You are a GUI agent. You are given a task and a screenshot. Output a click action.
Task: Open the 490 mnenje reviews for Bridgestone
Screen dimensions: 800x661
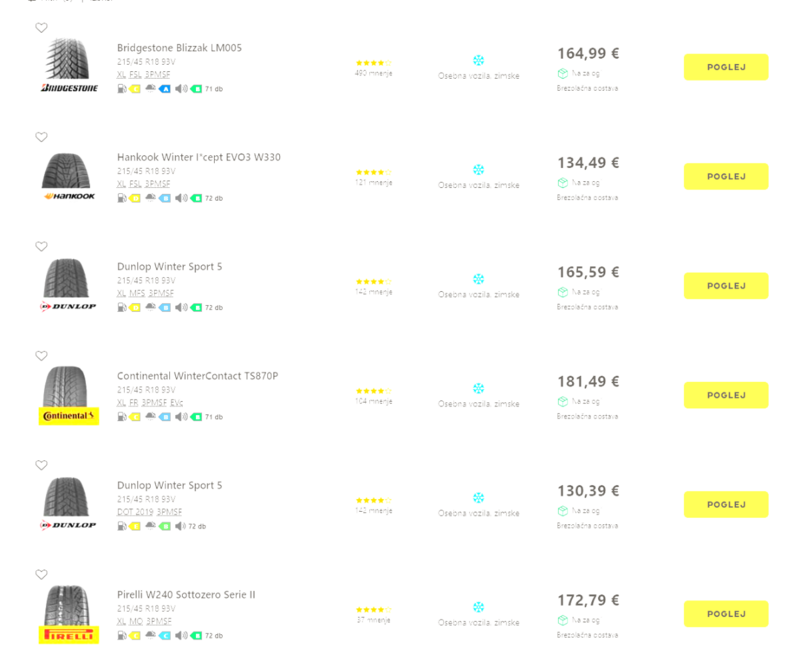[373, 73]
